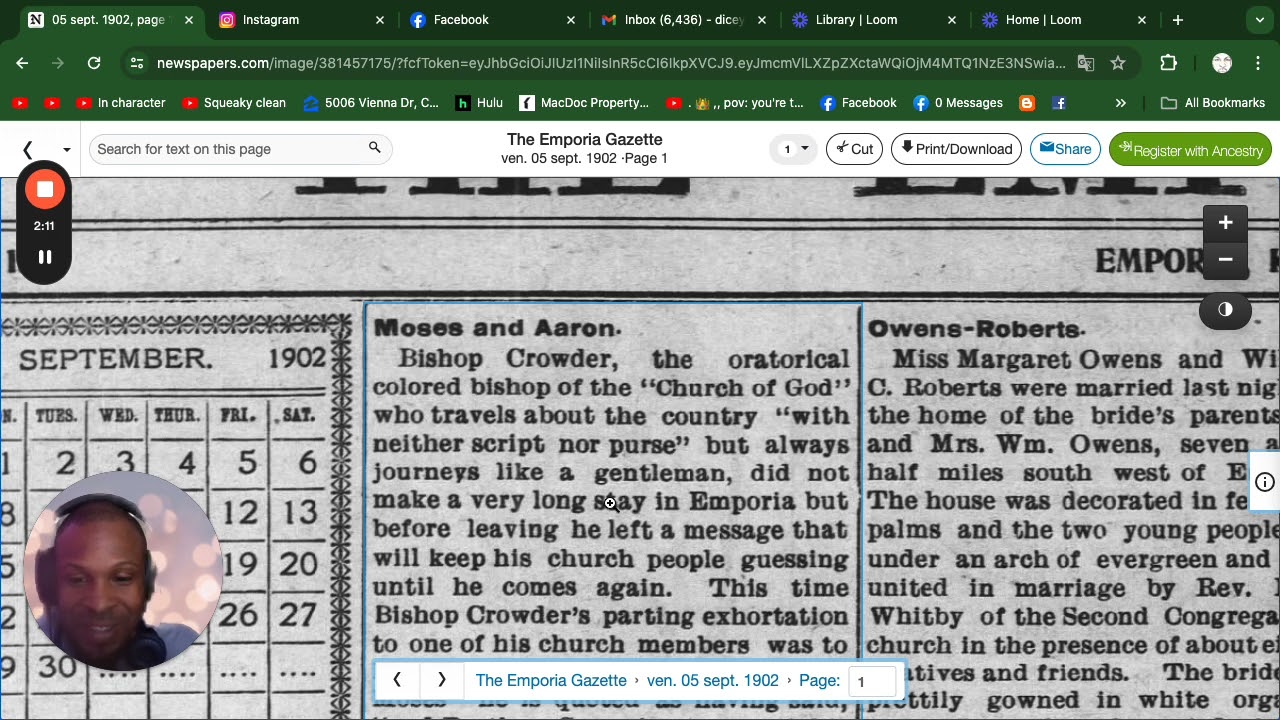Expand the dropdown arrow beside back chevron

66,150
